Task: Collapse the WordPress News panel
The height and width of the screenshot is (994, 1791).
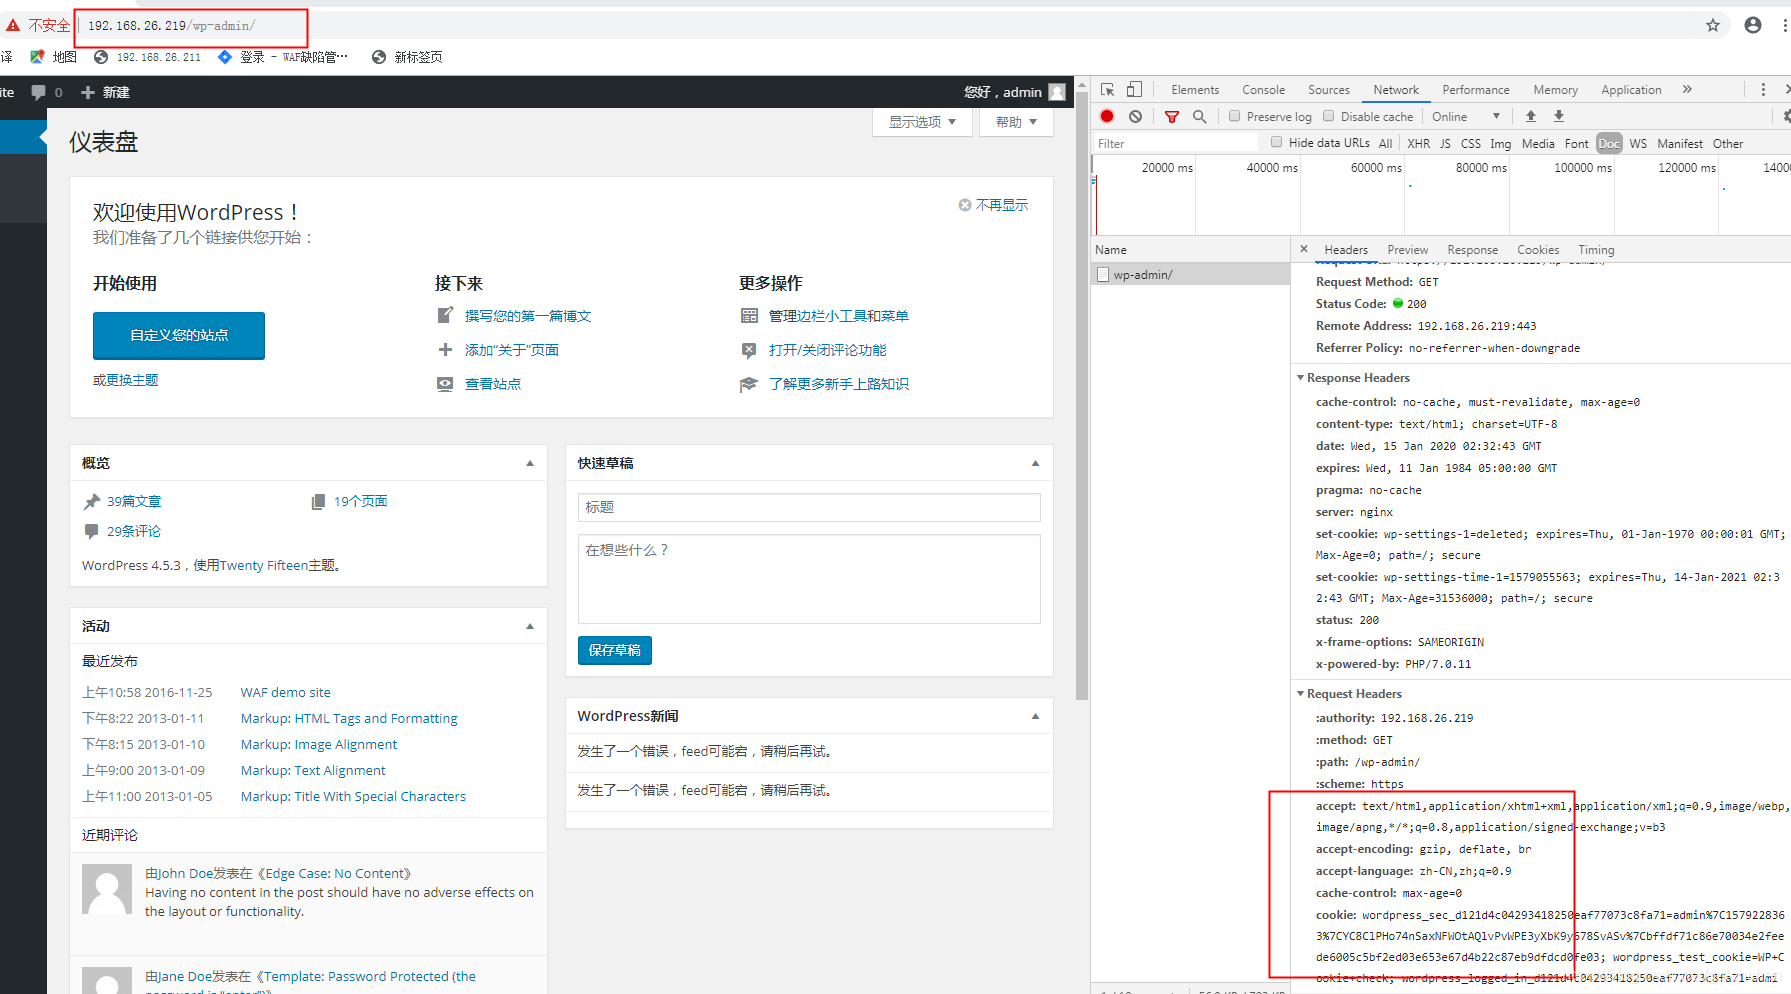Action: 1035,716
